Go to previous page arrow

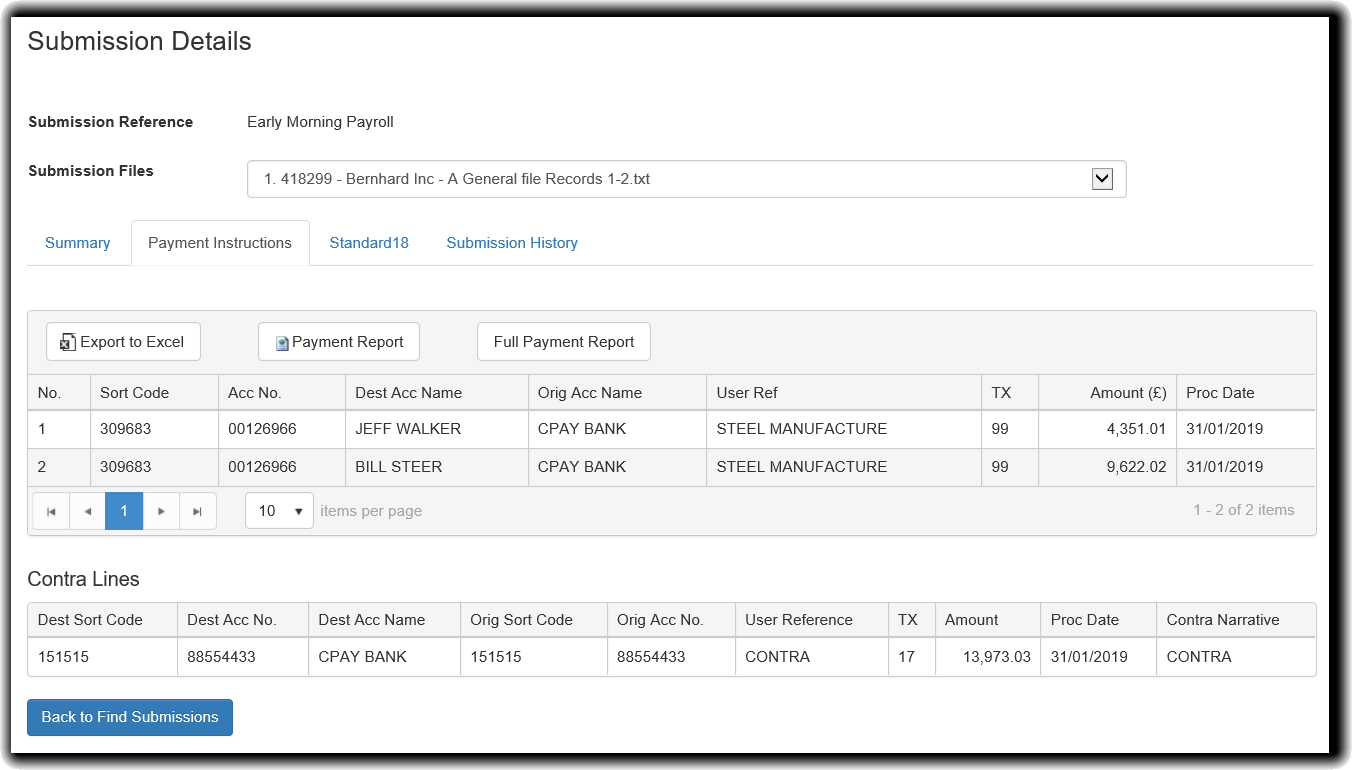(x=88, y=511)
